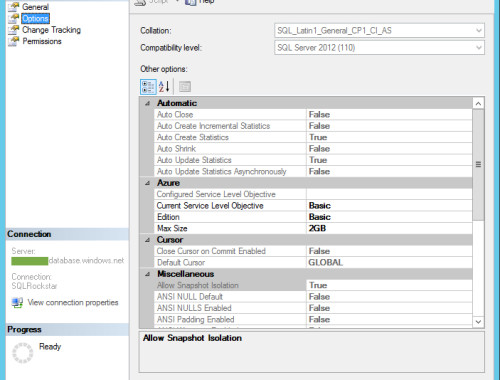Open the General page
Viewport: 500px width, 380px height.
click(x=35, y=7)
